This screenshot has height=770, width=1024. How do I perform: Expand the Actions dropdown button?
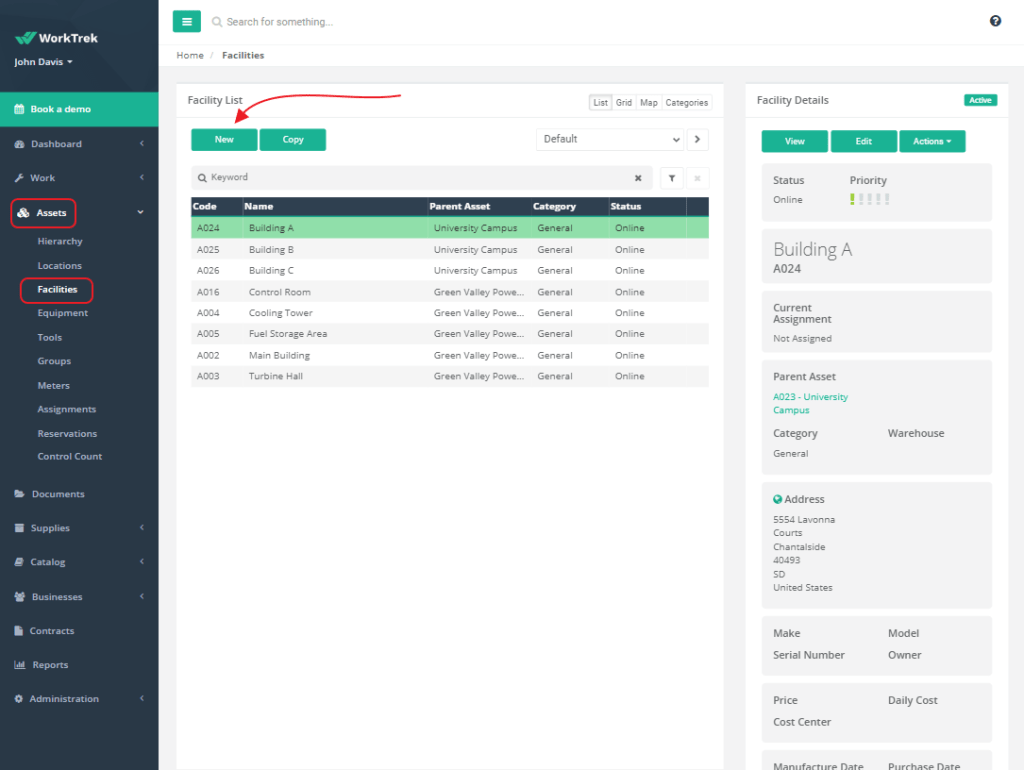pyautogui.click(x=932, y=142)
